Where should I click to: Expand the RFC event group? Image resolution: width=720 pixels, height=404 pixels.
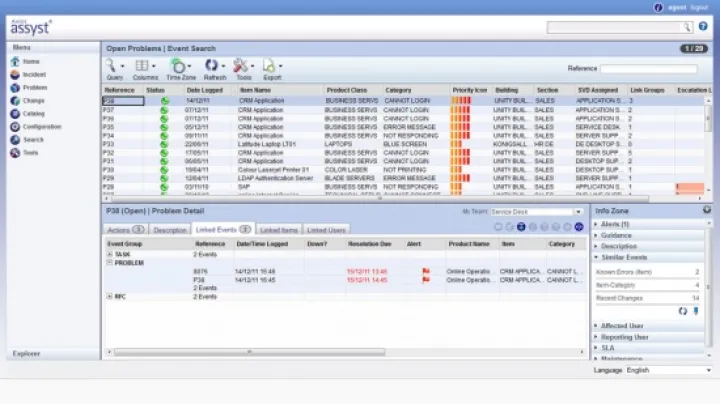point(110,297)
